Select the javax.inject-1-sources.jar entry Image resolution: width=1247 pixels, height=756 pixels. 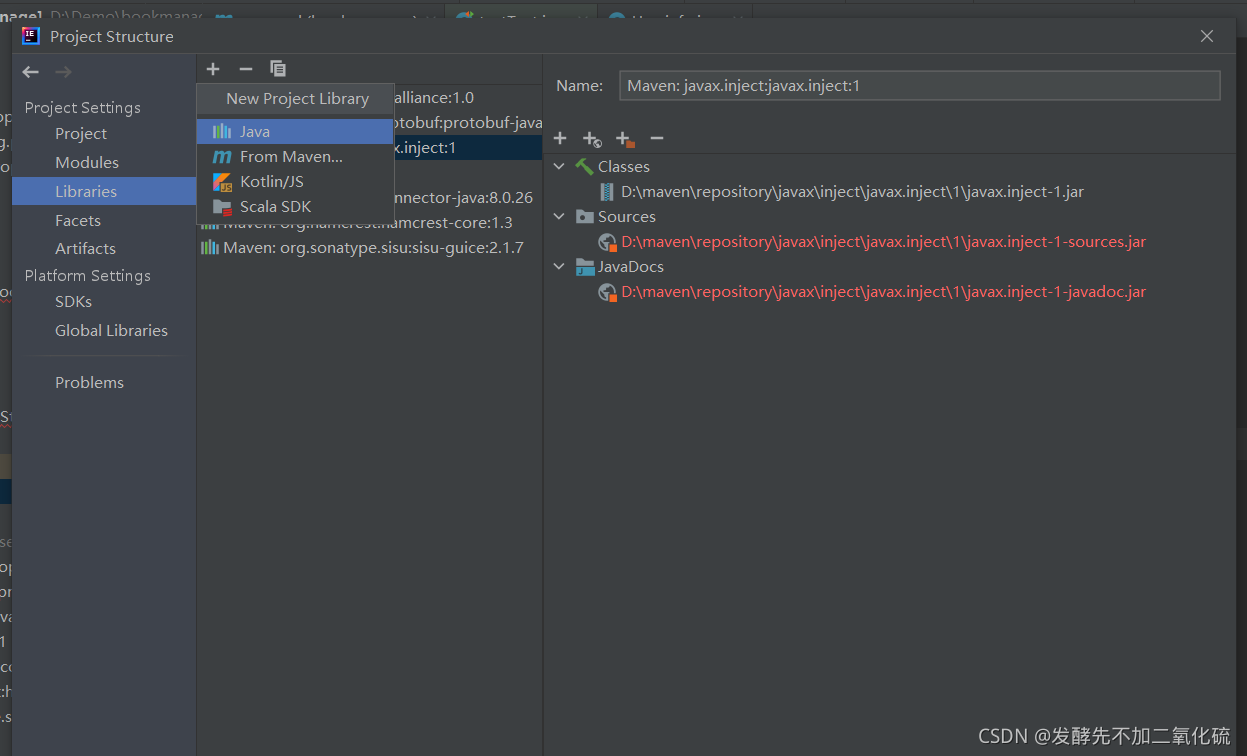(x=883, y=241)
